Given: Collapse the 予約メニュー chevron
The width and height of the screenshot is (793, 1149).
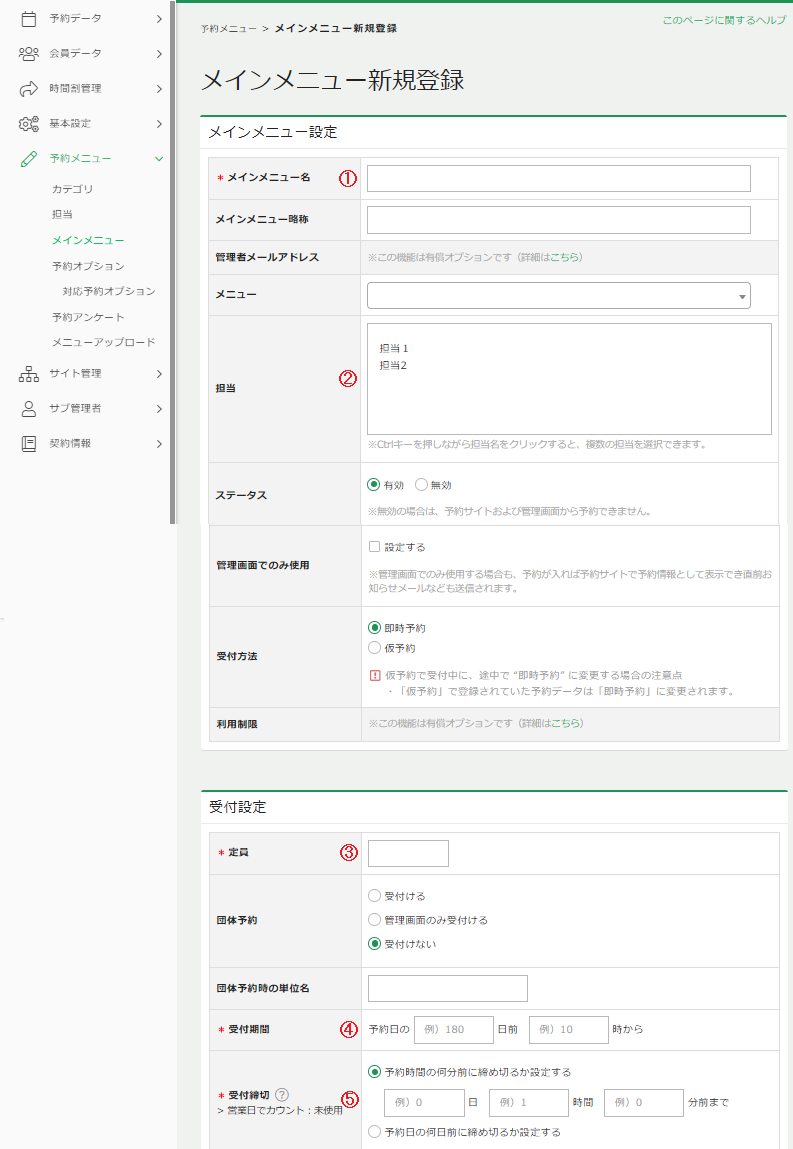Looking at the screenshot, I should [159, 159].
